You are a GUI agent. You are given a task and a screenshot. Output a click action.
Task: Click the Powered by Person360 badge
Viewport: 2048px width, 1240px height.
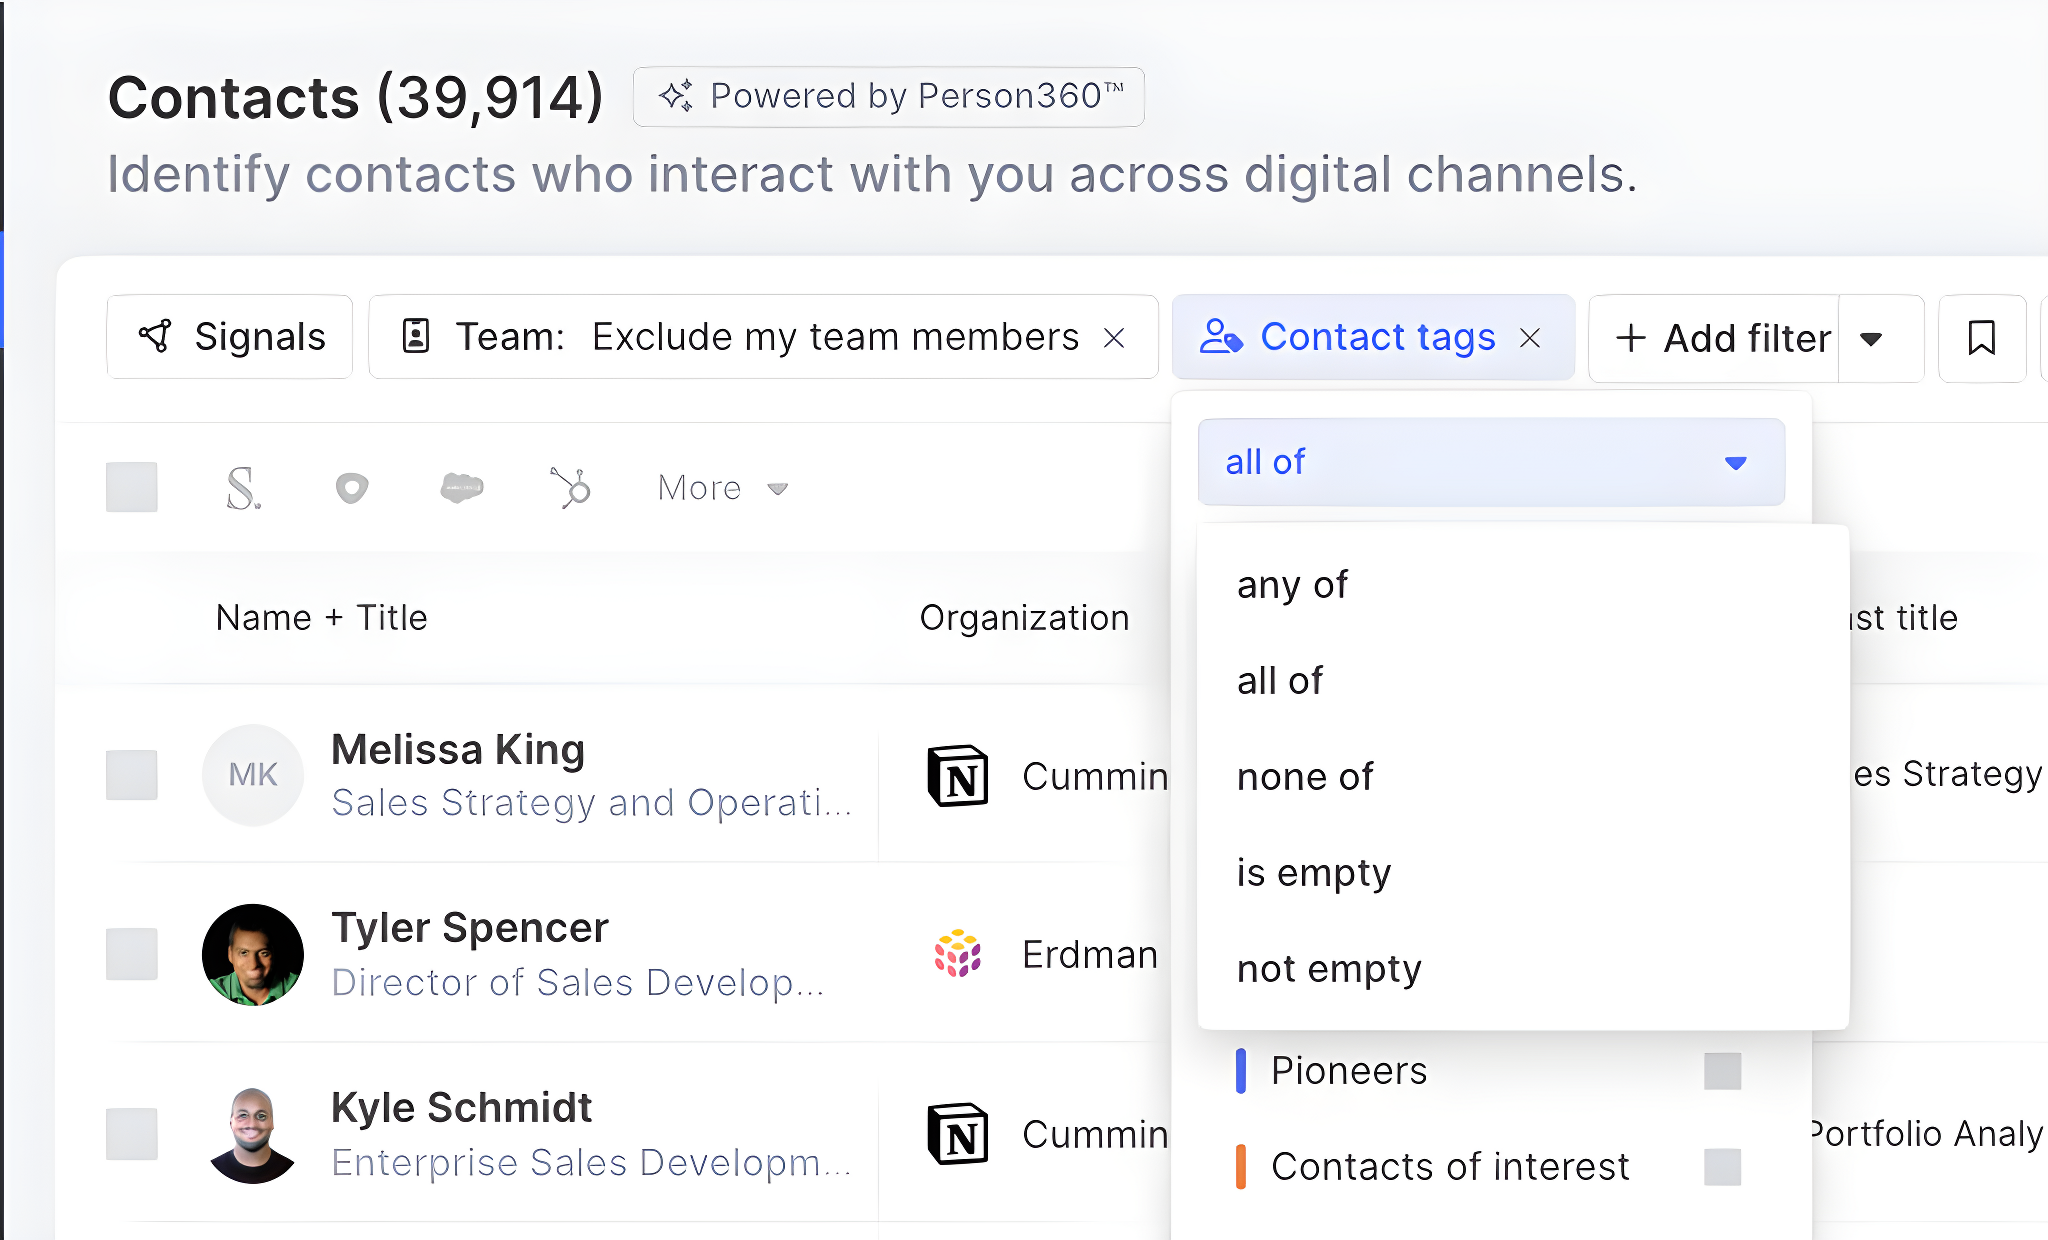coord(889,96)
